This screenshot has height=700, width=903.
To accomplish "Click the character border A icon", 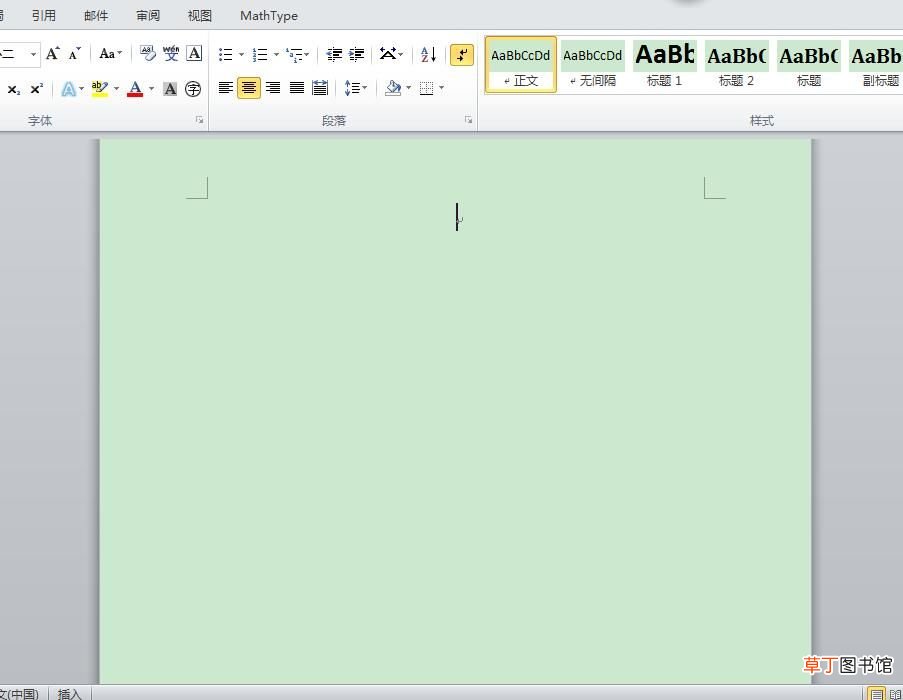I will coord(194,54).
